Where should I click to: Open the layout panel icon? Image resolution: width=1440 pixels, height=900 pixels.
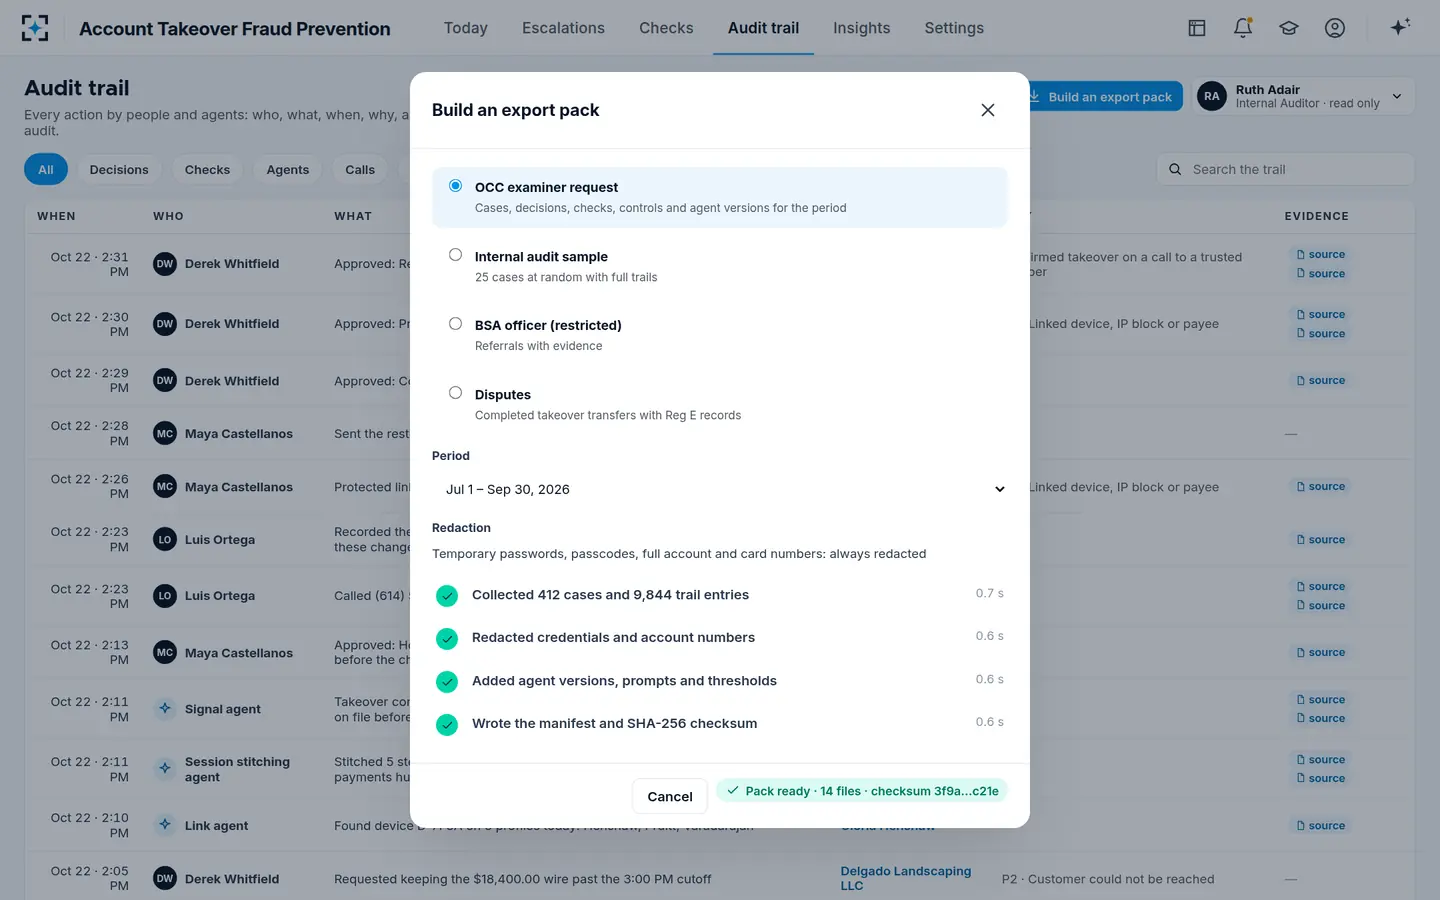[x=1197, y=28]
